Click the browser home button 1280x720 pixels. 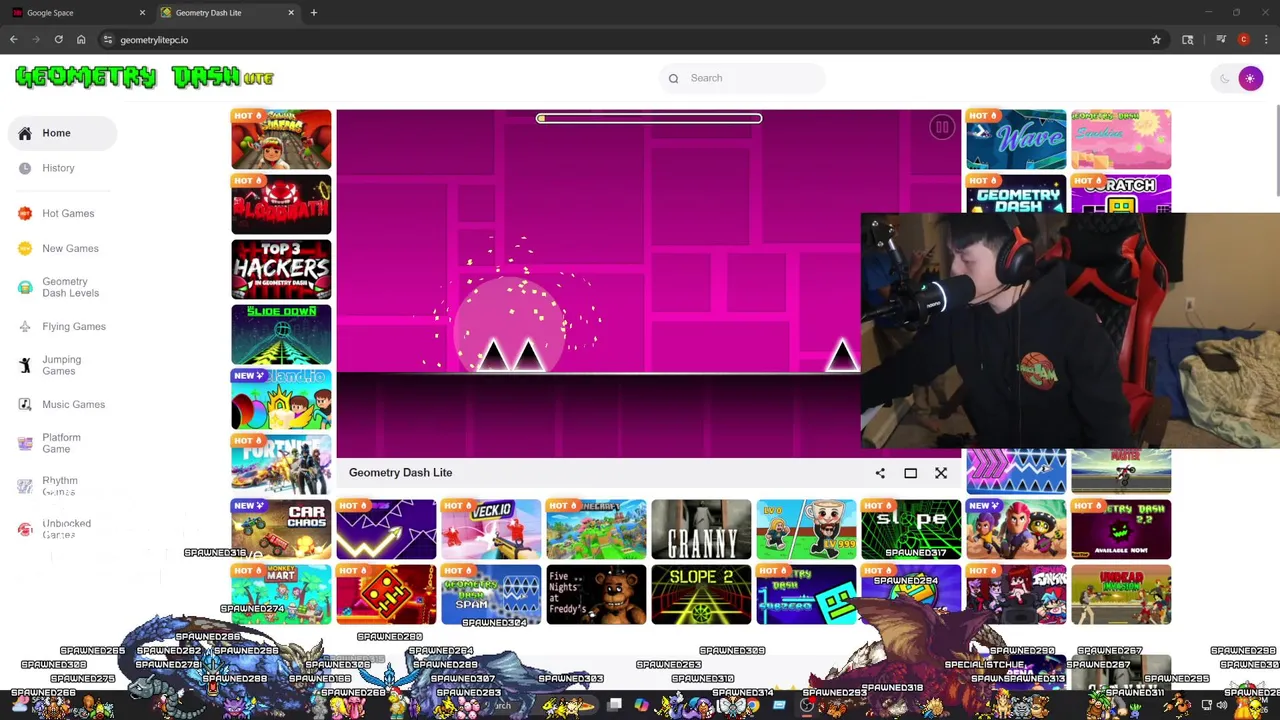click(x=81, y=40)
